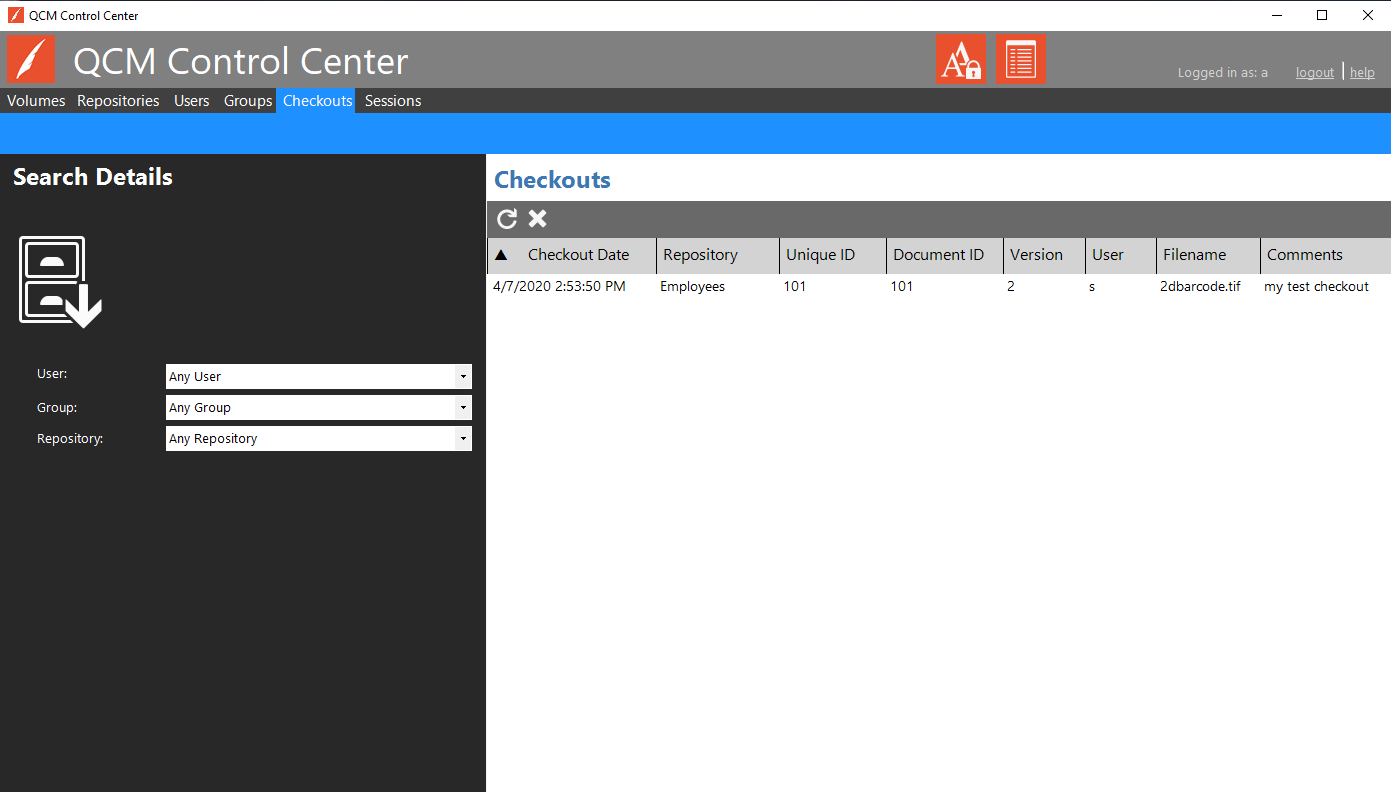Click the sort arrow in table header
This screenshot has width=1391, height=792.
click(501, 255)
